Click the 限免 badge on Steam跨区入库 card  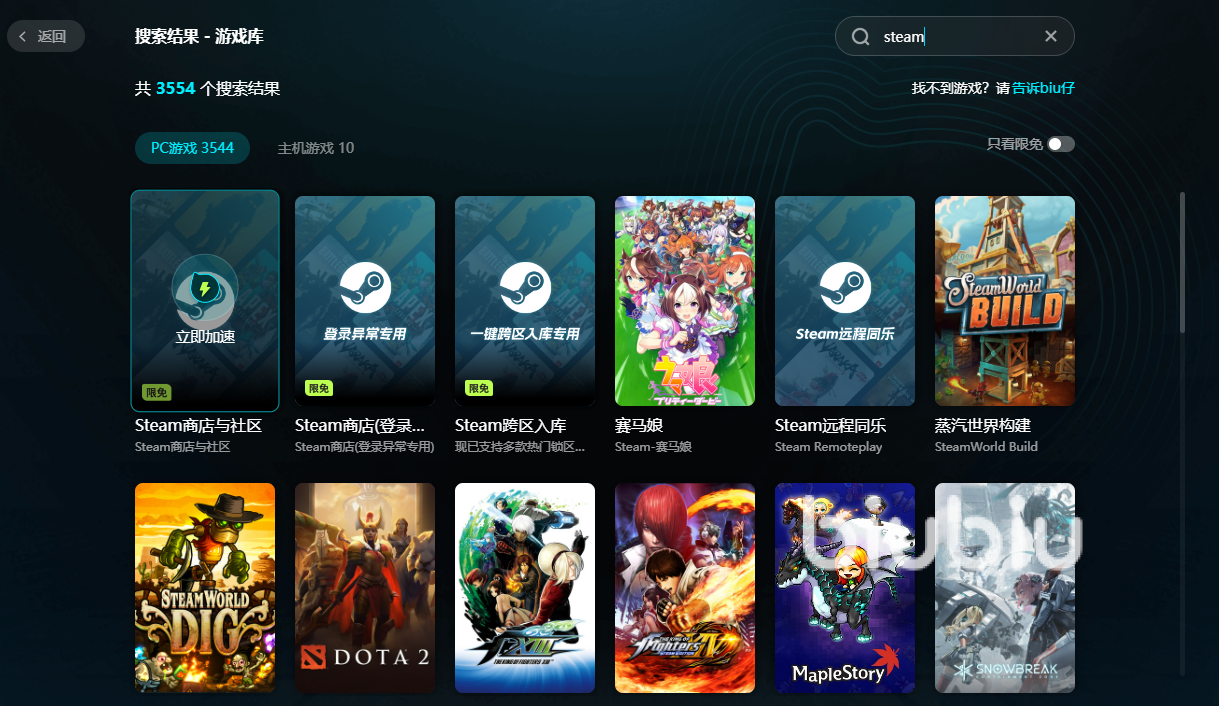(478, 388)
